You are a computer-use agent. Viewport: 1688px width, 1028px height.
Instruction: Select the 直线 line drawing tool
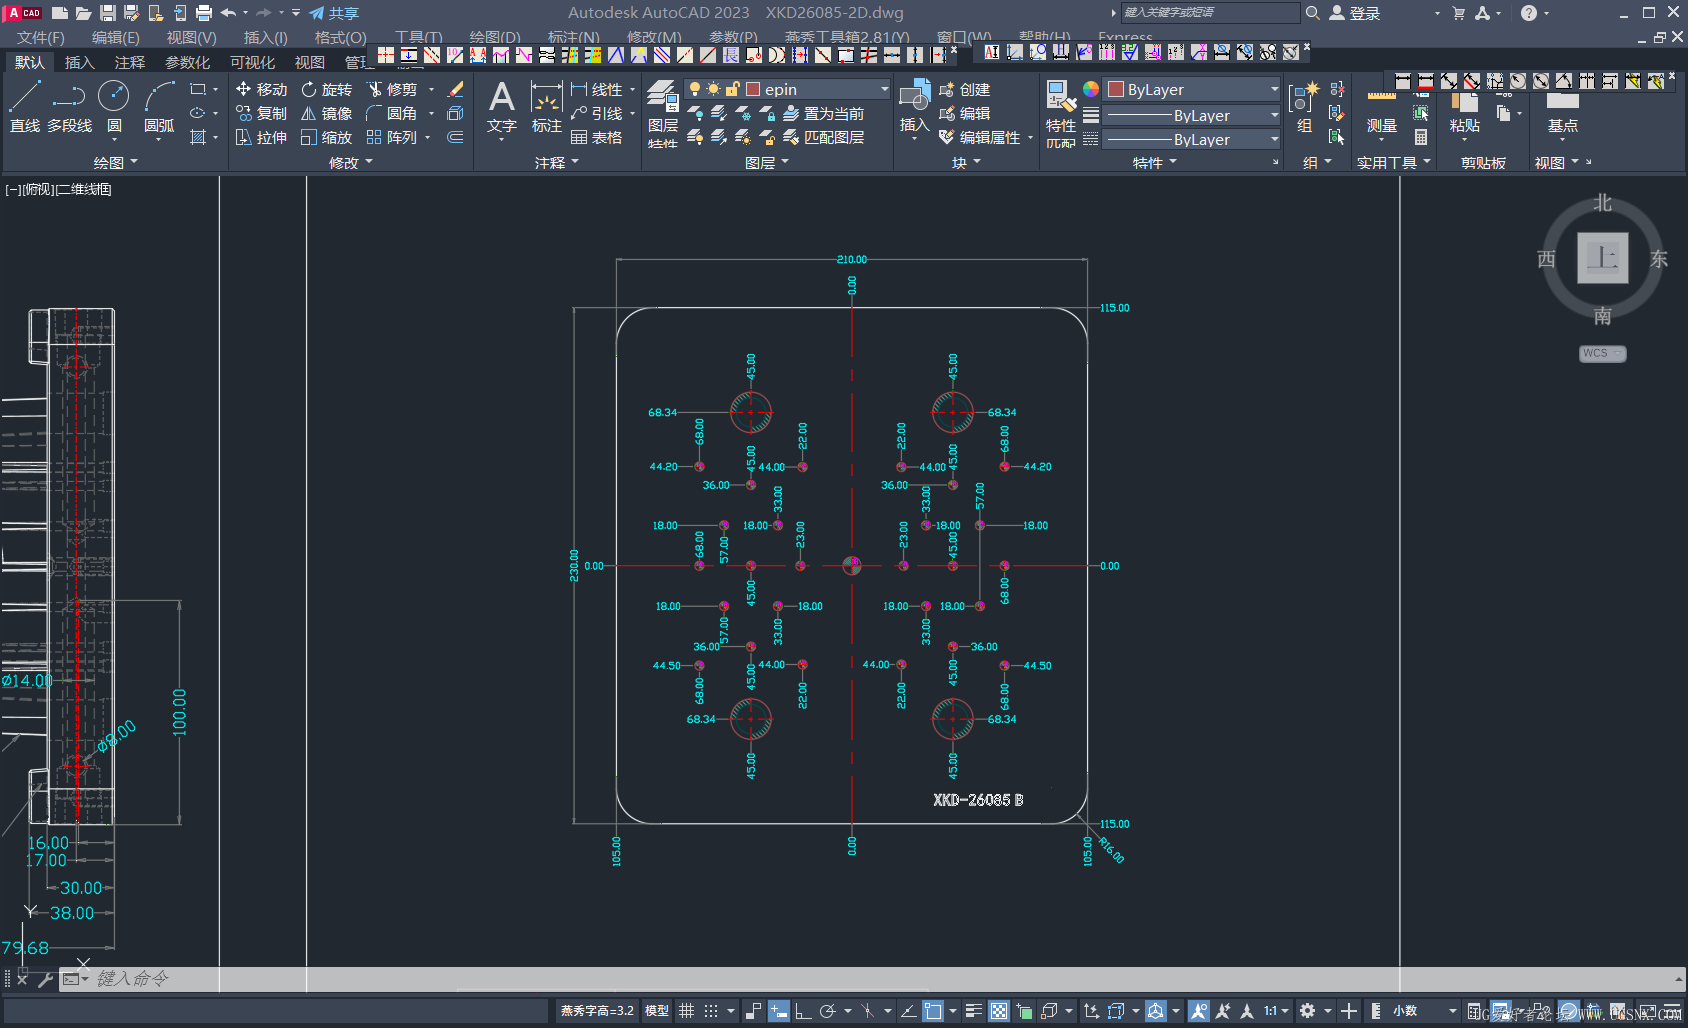(x=24, y=108)
